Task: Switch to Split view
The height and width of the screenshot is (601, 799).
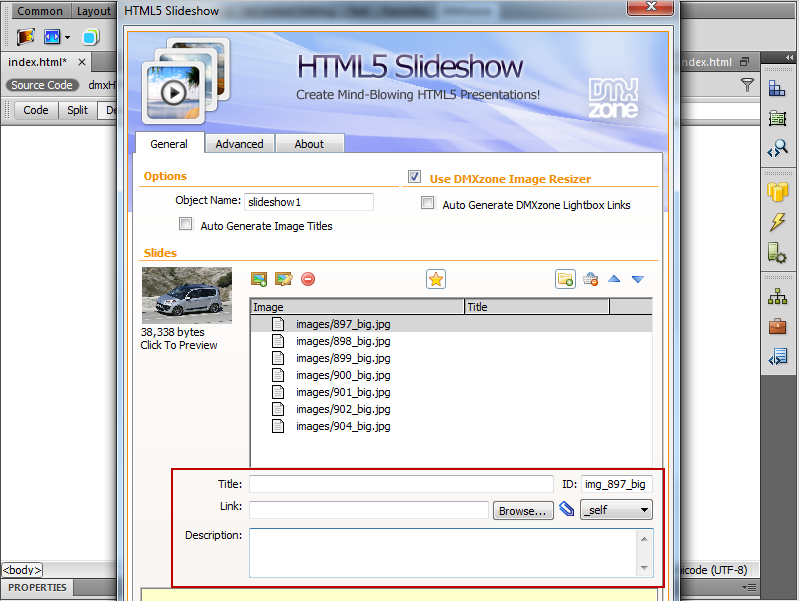Action: [77, 110]
